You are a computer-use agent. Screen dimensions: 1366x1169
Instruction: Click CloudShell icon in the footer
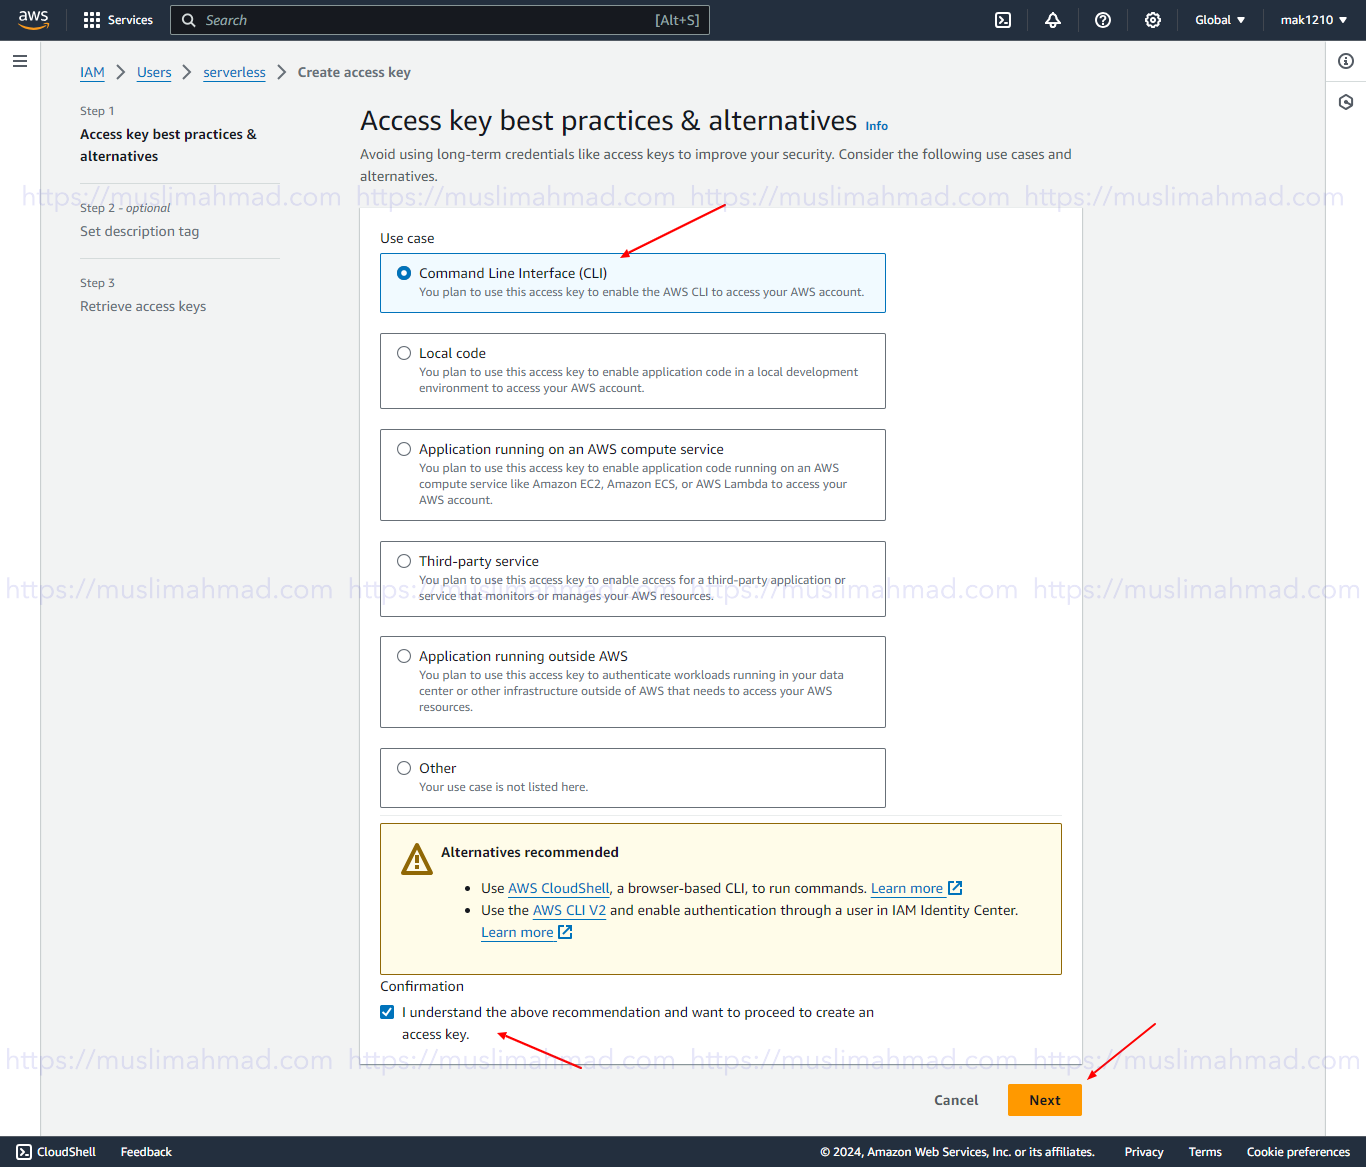24,1152
